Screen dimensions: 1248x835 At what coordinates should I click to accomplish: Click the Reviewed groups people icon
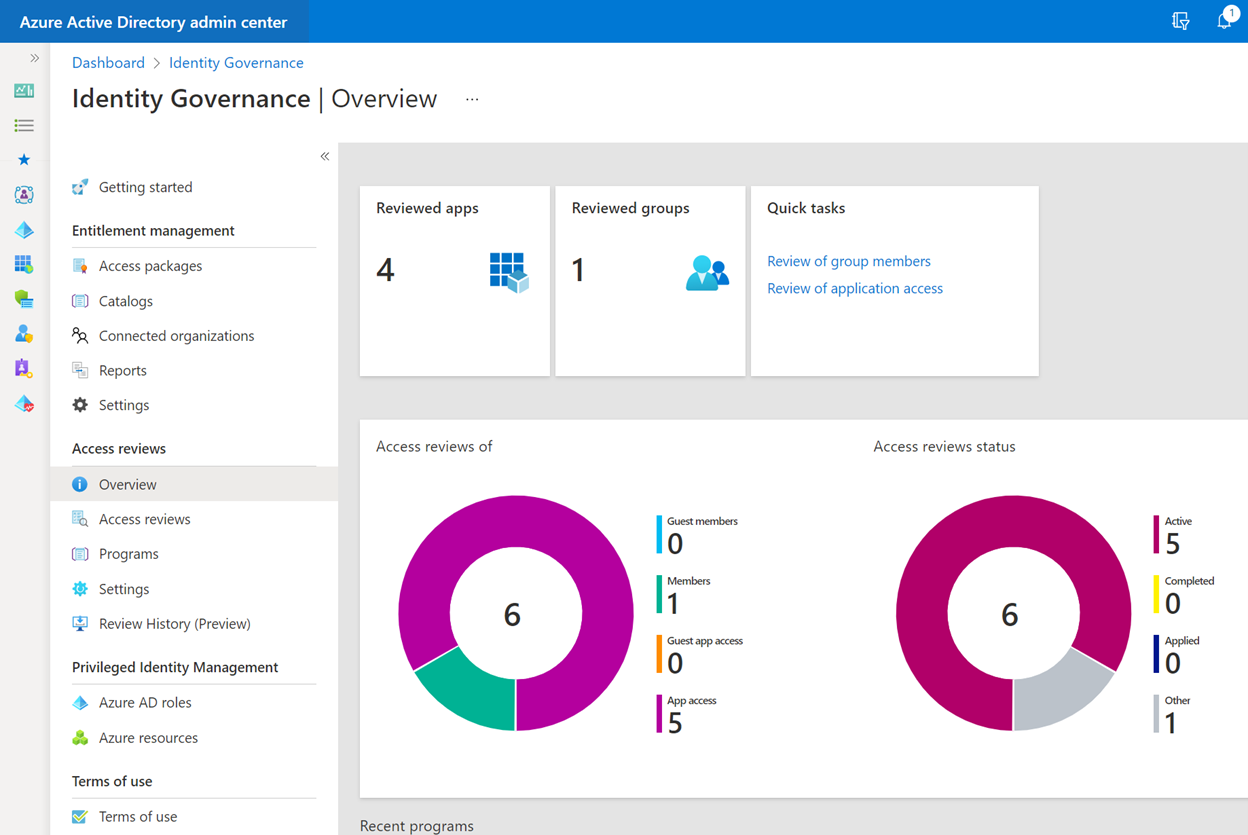click(x=707, y=273)
